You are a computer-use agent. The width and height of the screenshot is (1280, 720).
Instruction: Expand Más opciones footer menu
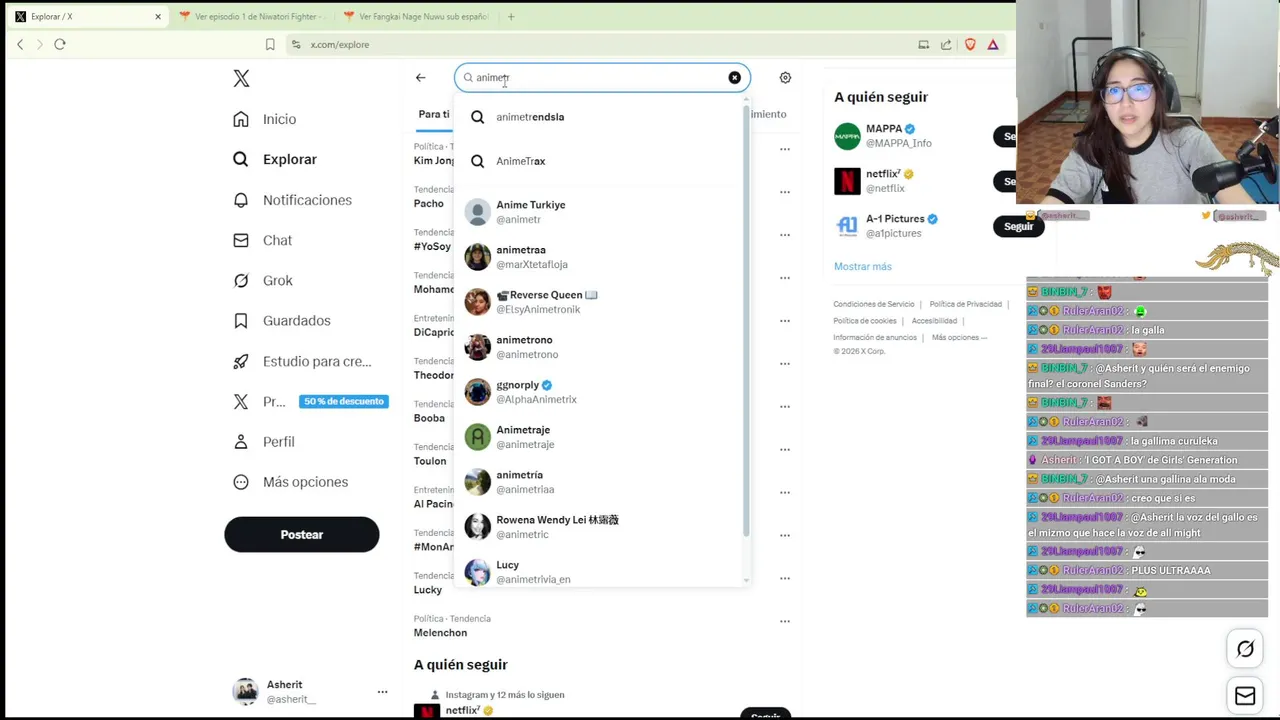(x=959, y=337)
